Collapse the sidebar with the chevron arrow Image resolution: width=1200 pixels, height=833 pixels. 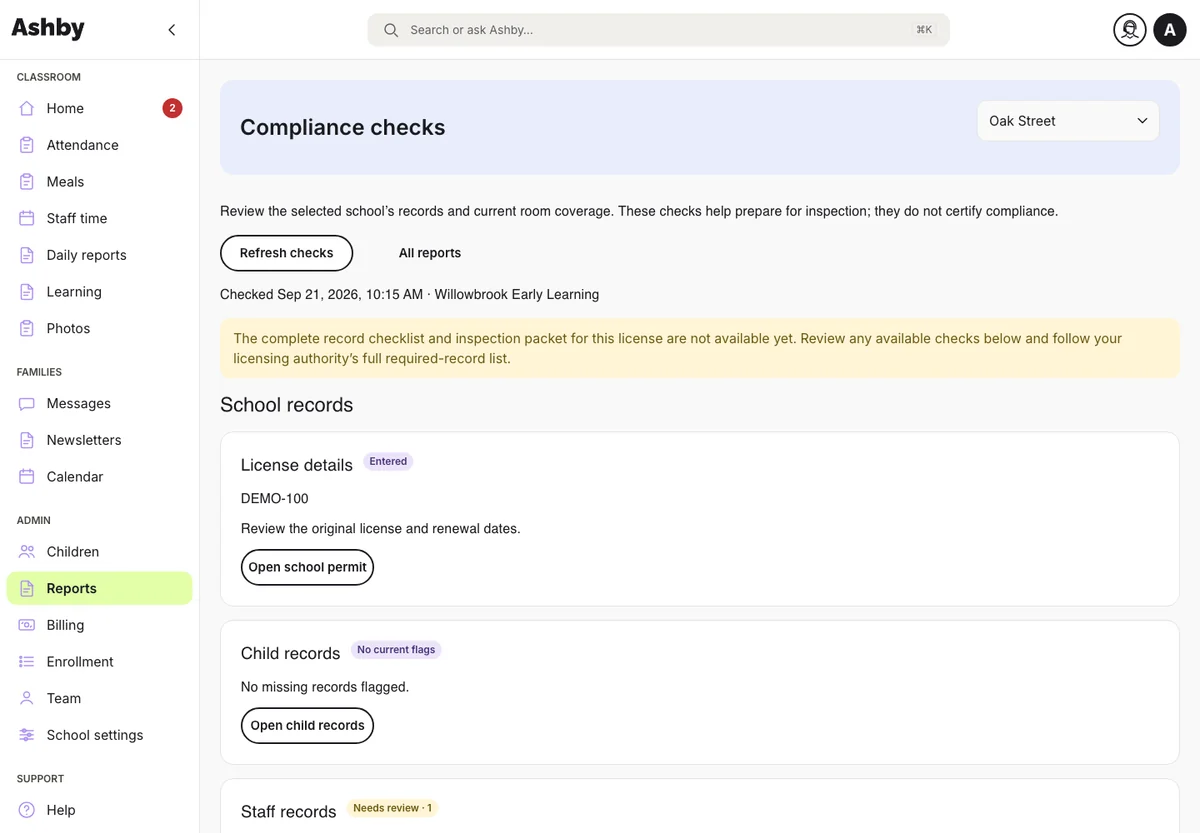(x=172, y=30)
